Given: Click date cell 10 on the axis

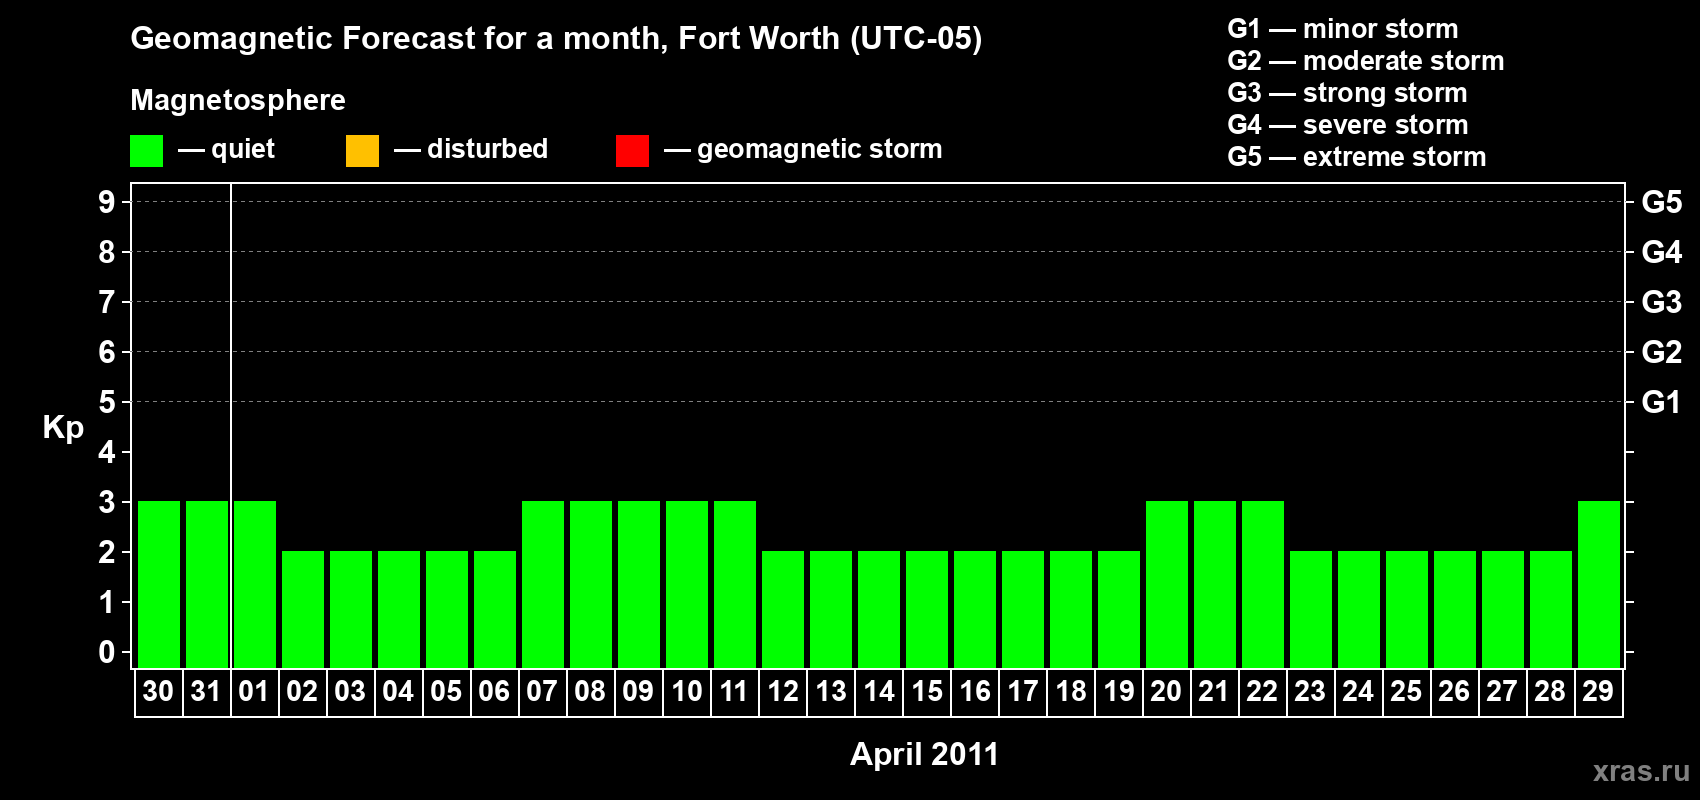Looking at the screenshot, I should (687, 692).
